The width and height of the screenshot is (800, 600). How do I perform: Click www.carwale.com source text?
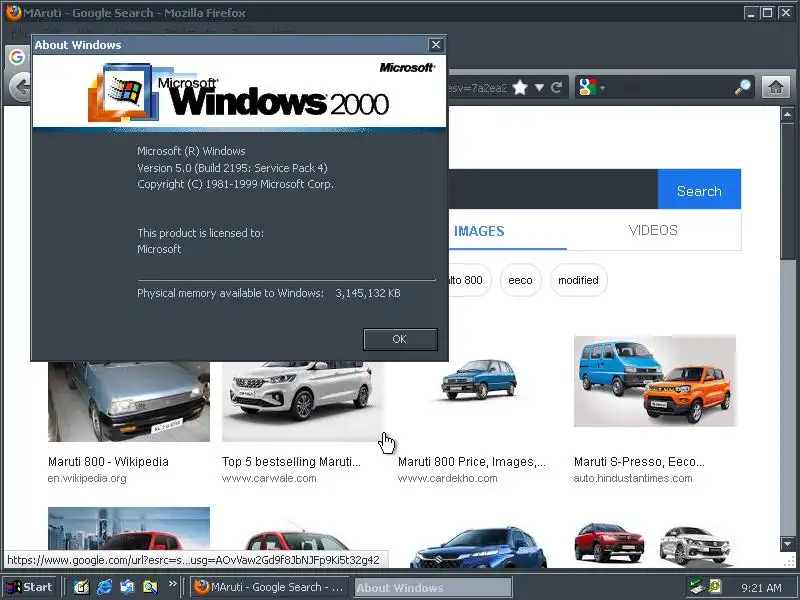coord(269,479)
